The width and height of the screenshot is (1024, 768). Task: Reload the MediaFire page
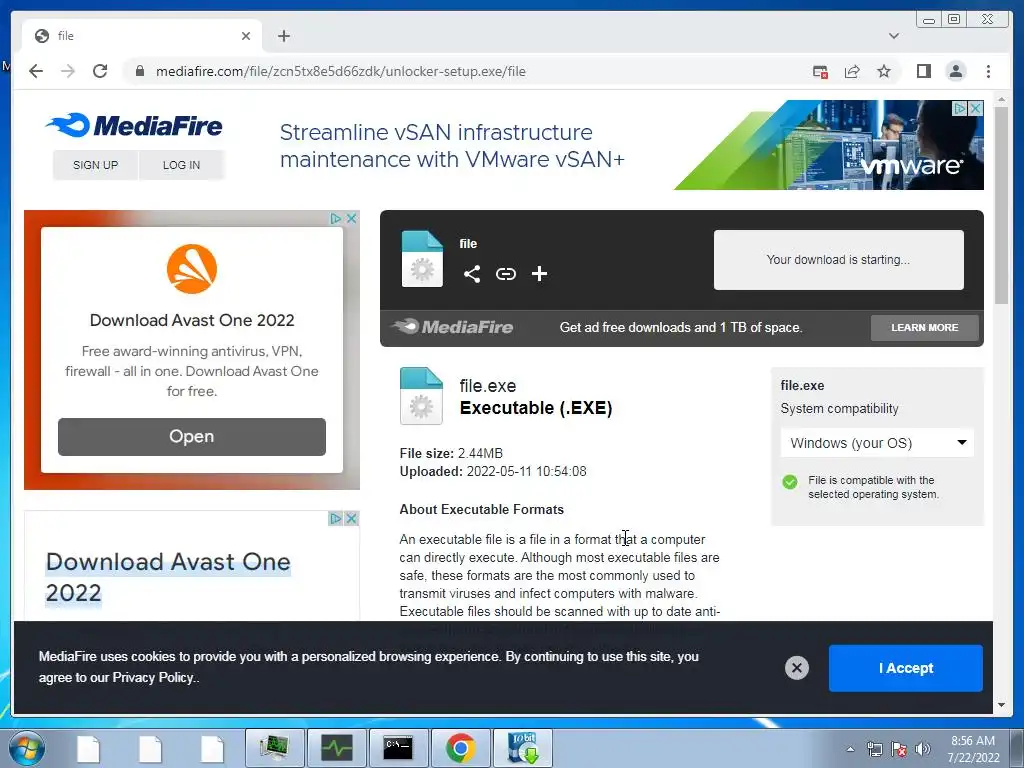(100, 71)
